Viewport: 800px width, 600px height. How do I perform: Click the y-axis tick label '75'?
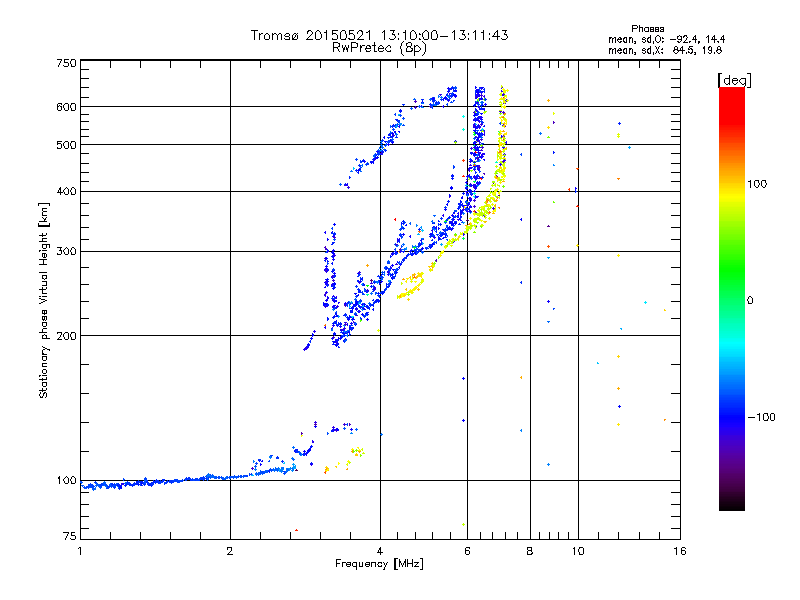click(x=69, y=536)
